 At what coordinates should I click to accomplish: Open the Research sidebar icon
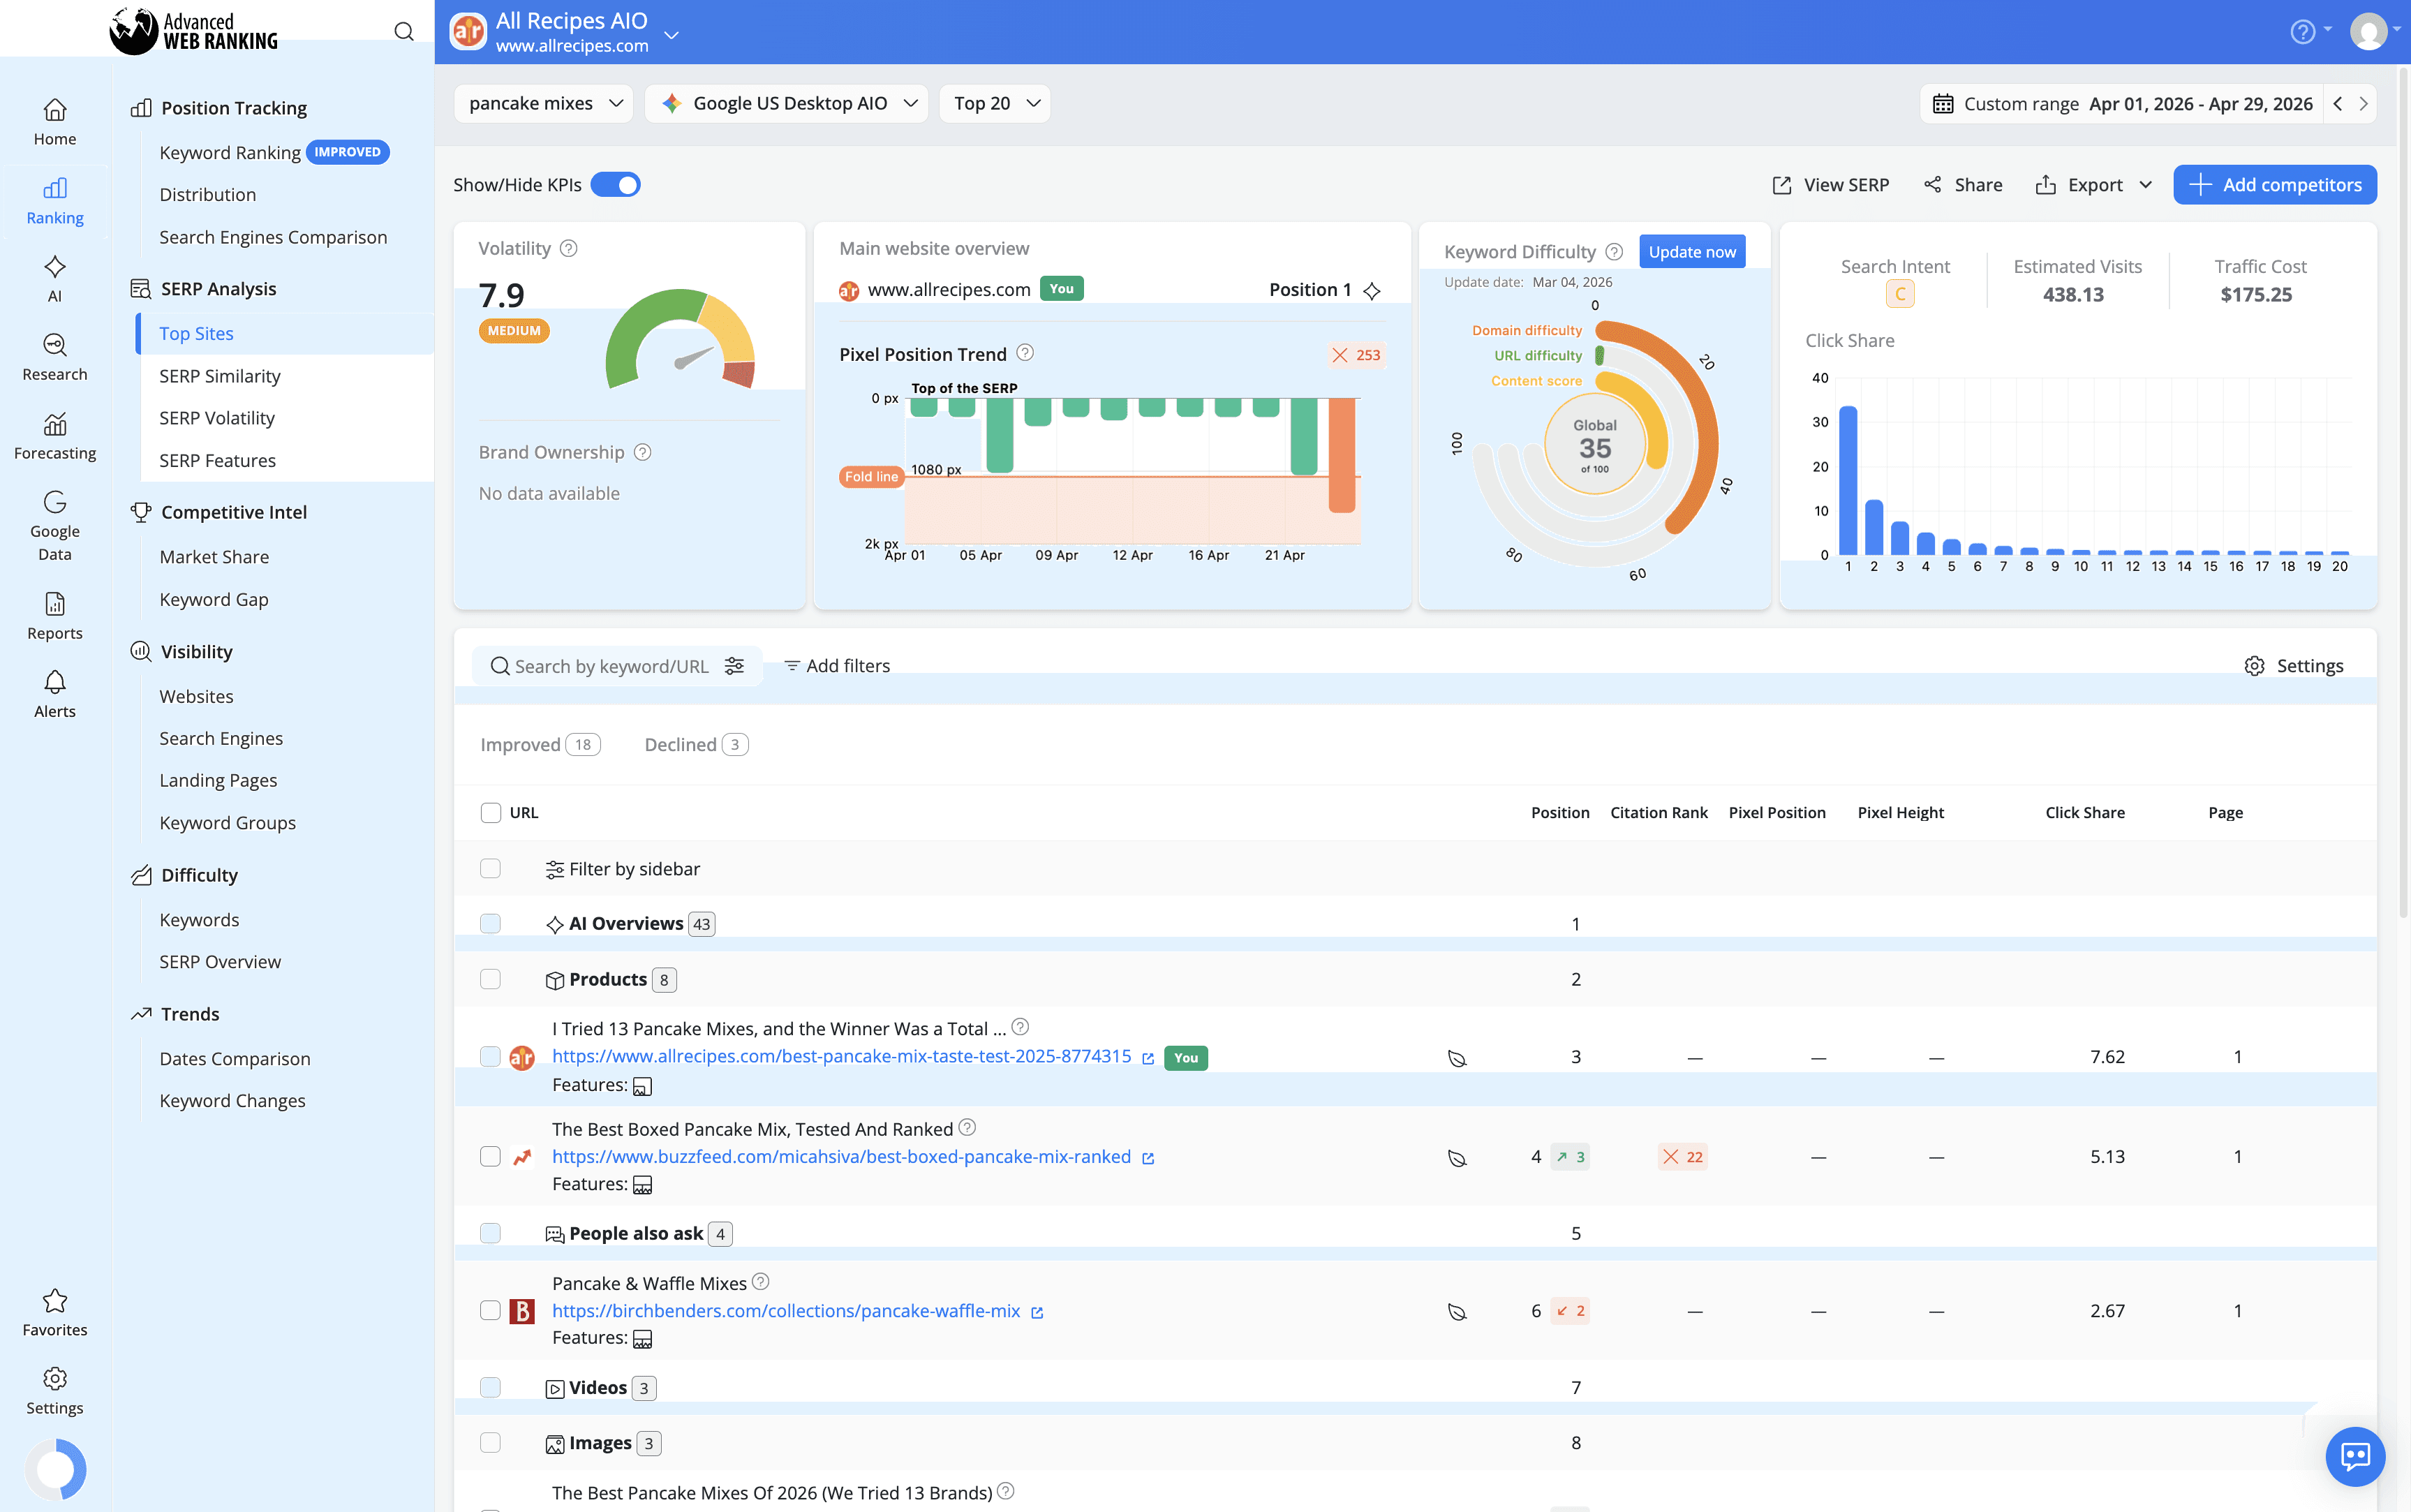pos(55,358)
